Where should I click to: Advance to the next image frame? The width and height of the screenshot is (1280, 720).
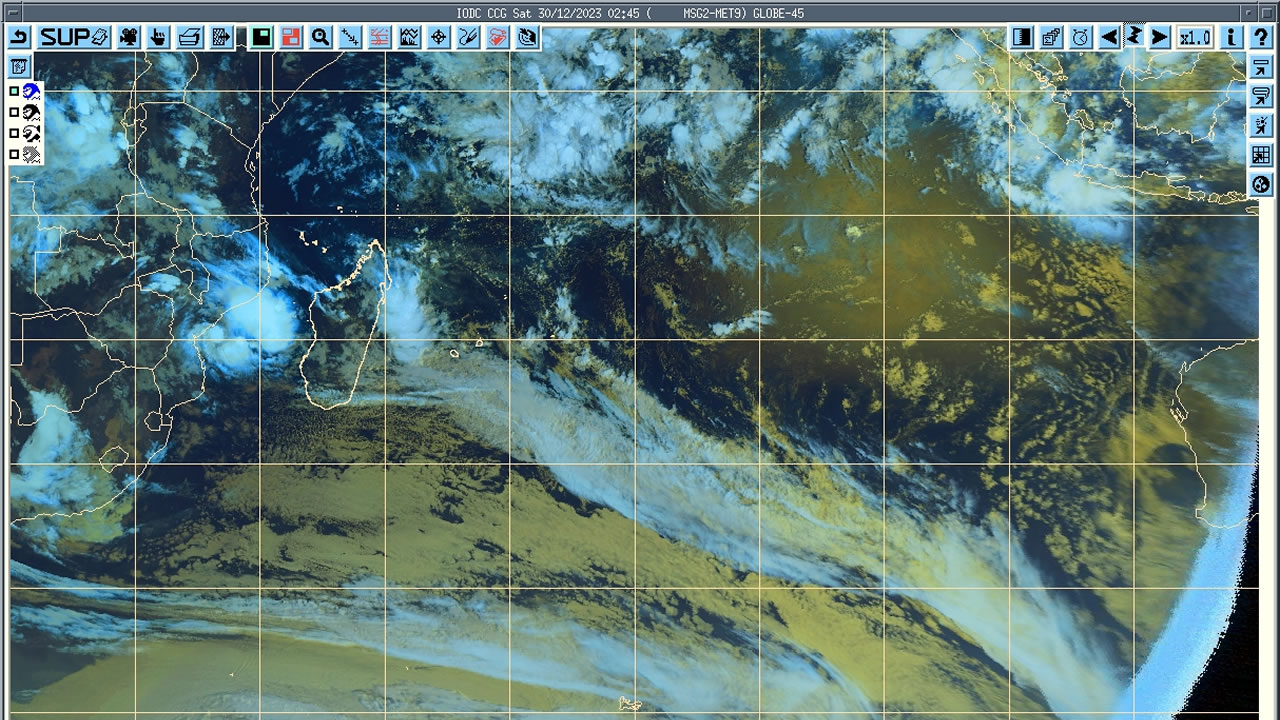(1159, 38)
